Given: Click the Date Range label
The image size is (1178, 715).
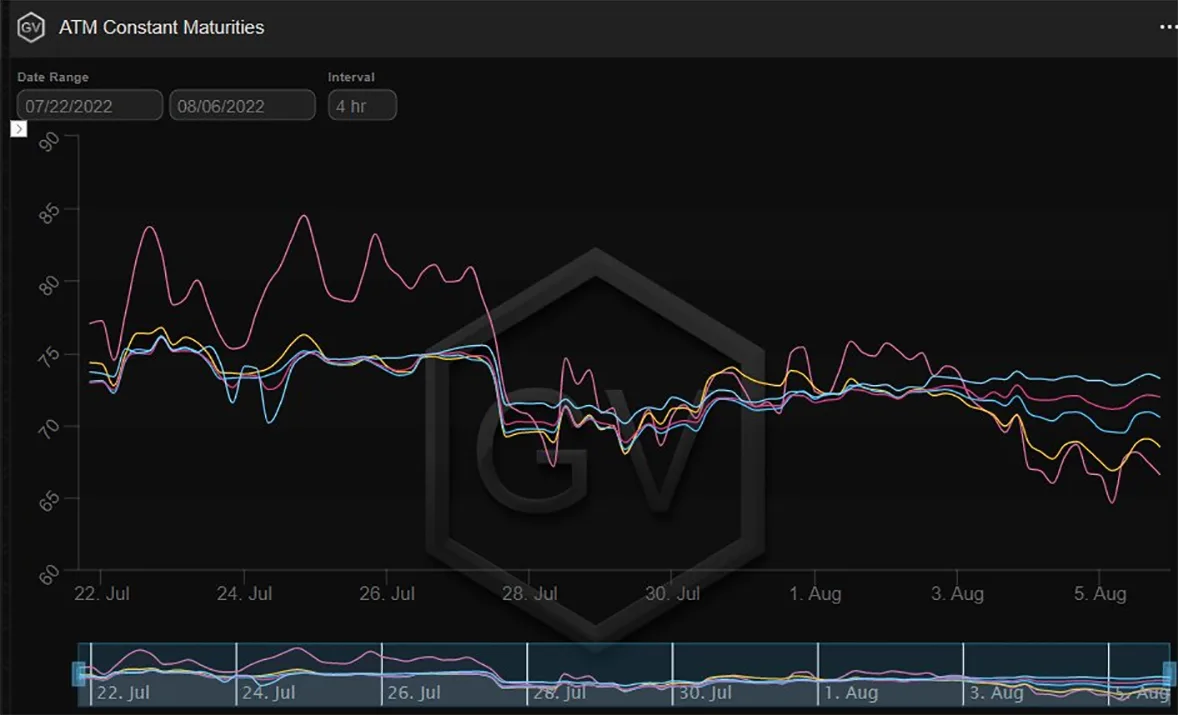Looking at the screenshot, I should [x=53, y=77].
